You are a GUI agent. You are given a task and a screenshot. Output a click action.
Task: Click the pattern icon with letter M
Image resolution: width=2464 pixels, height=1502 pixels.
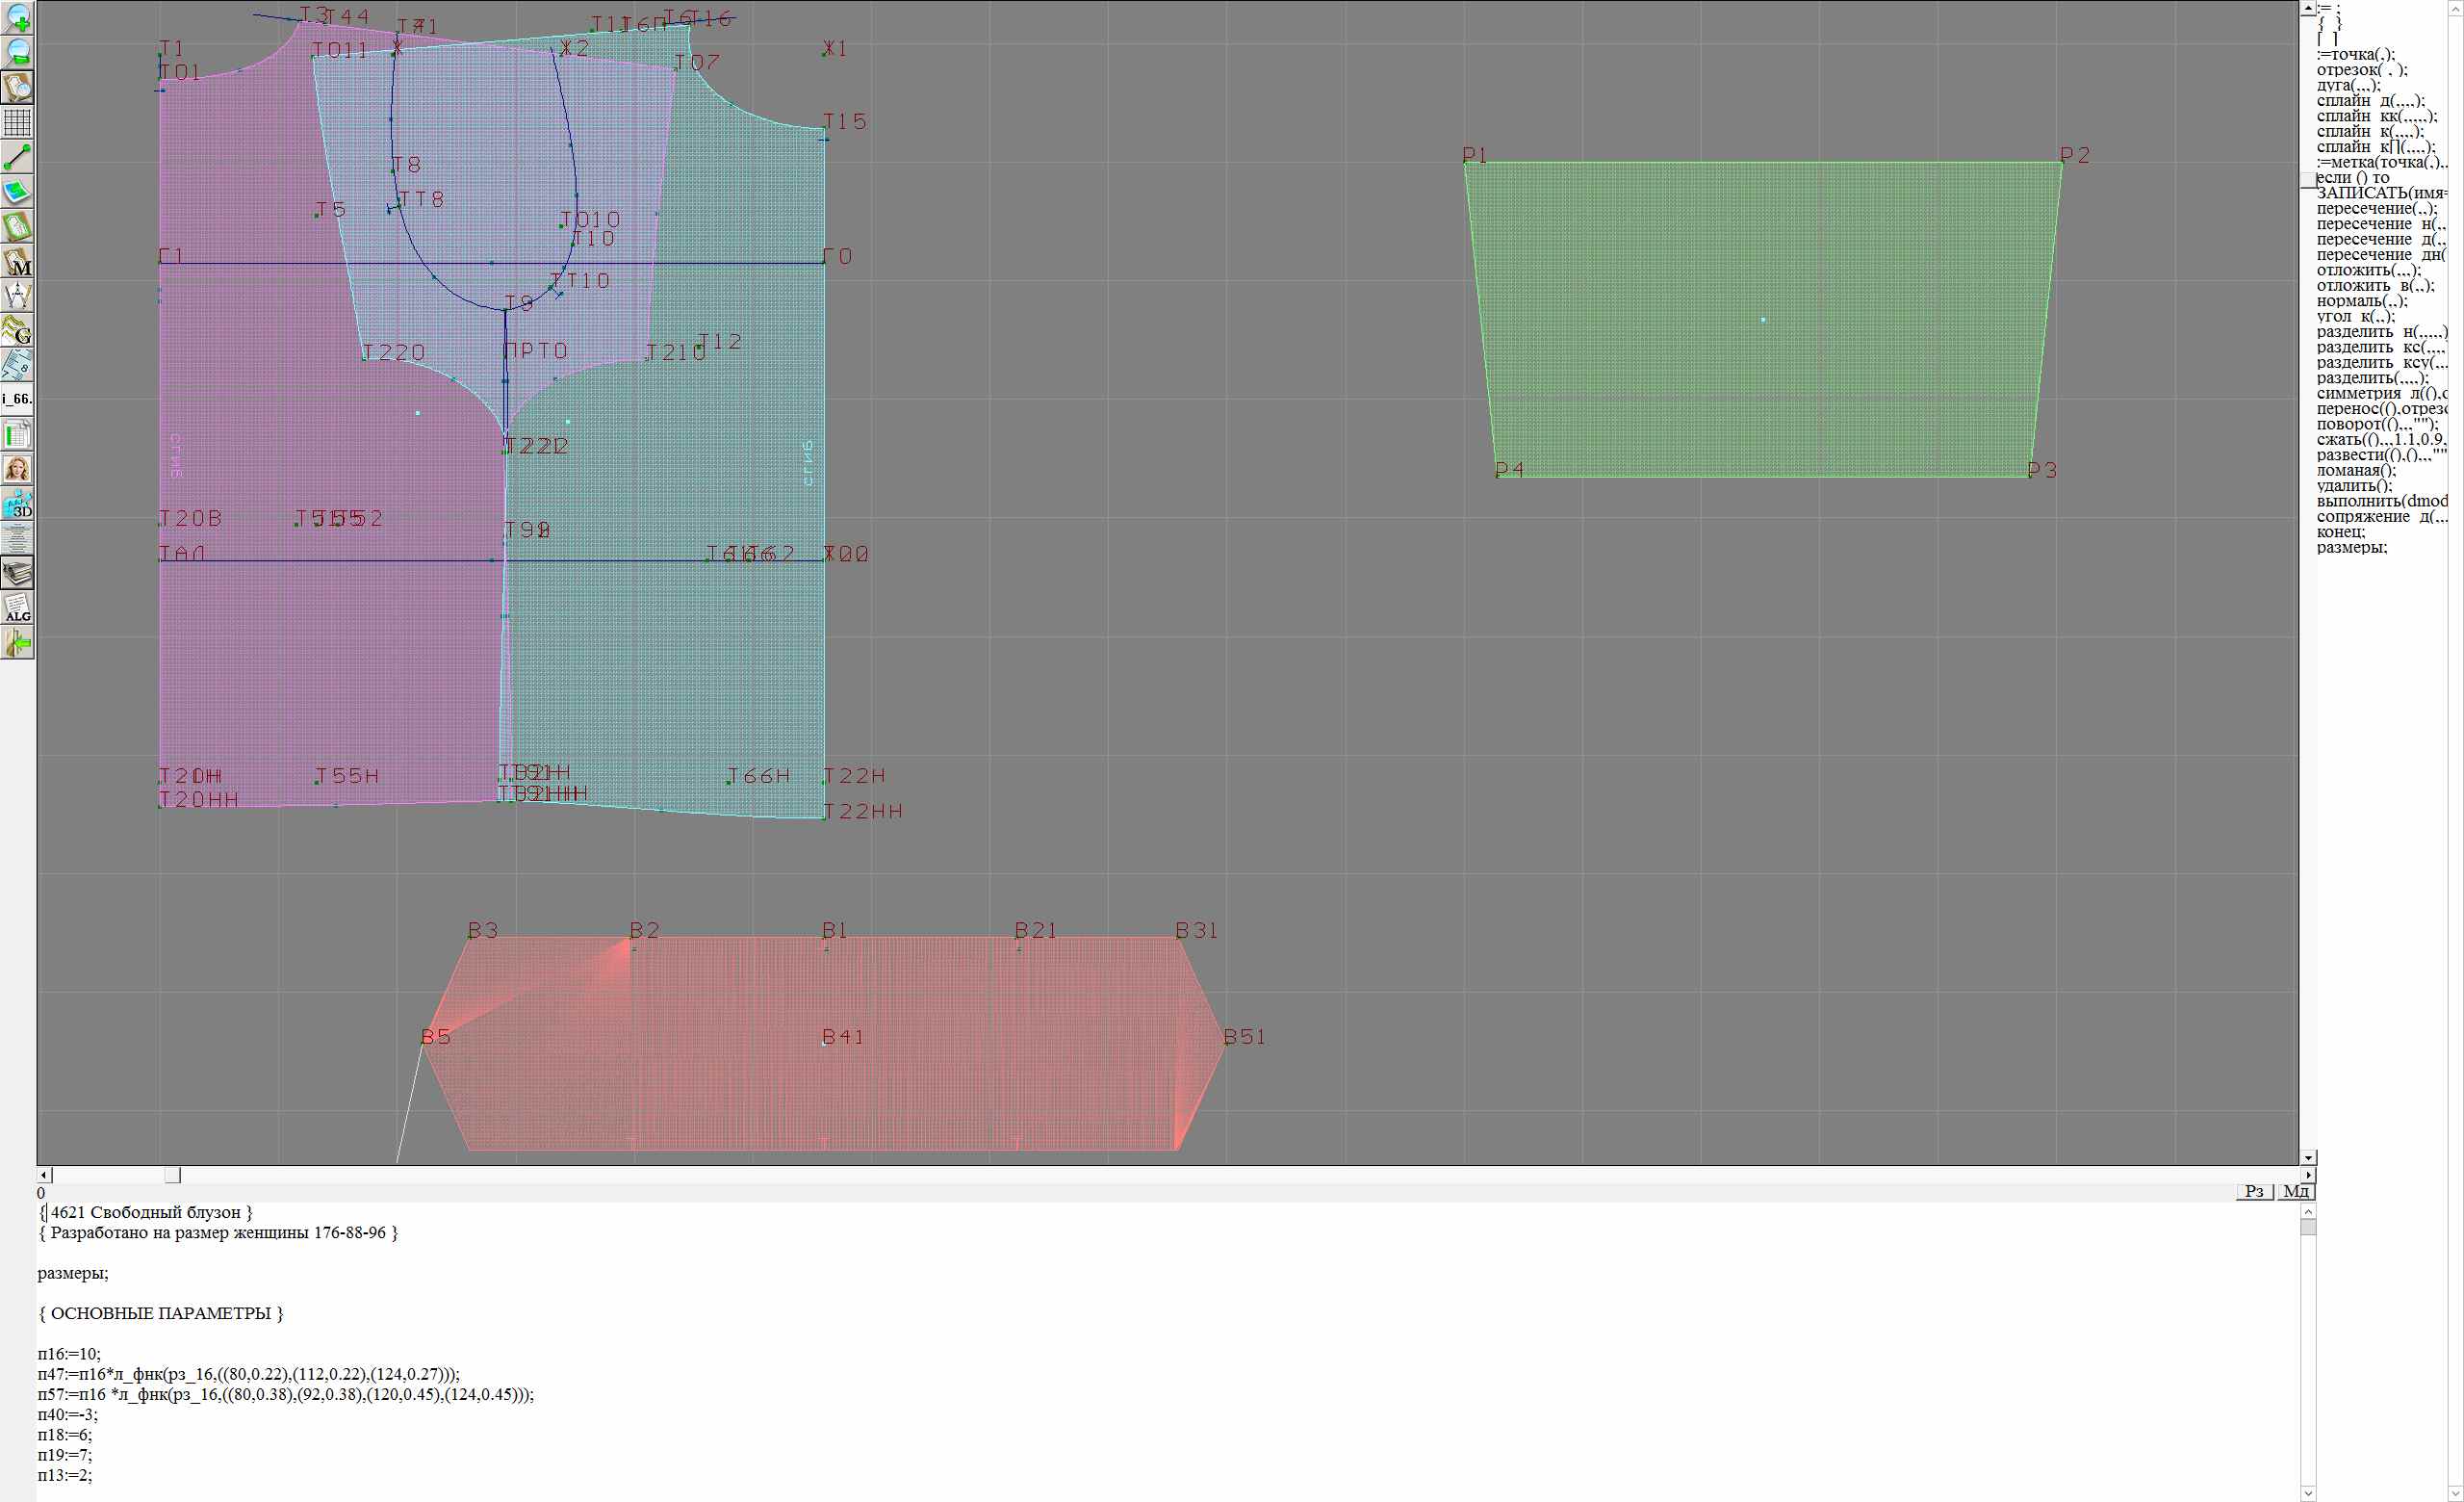[x=18, y=261]
